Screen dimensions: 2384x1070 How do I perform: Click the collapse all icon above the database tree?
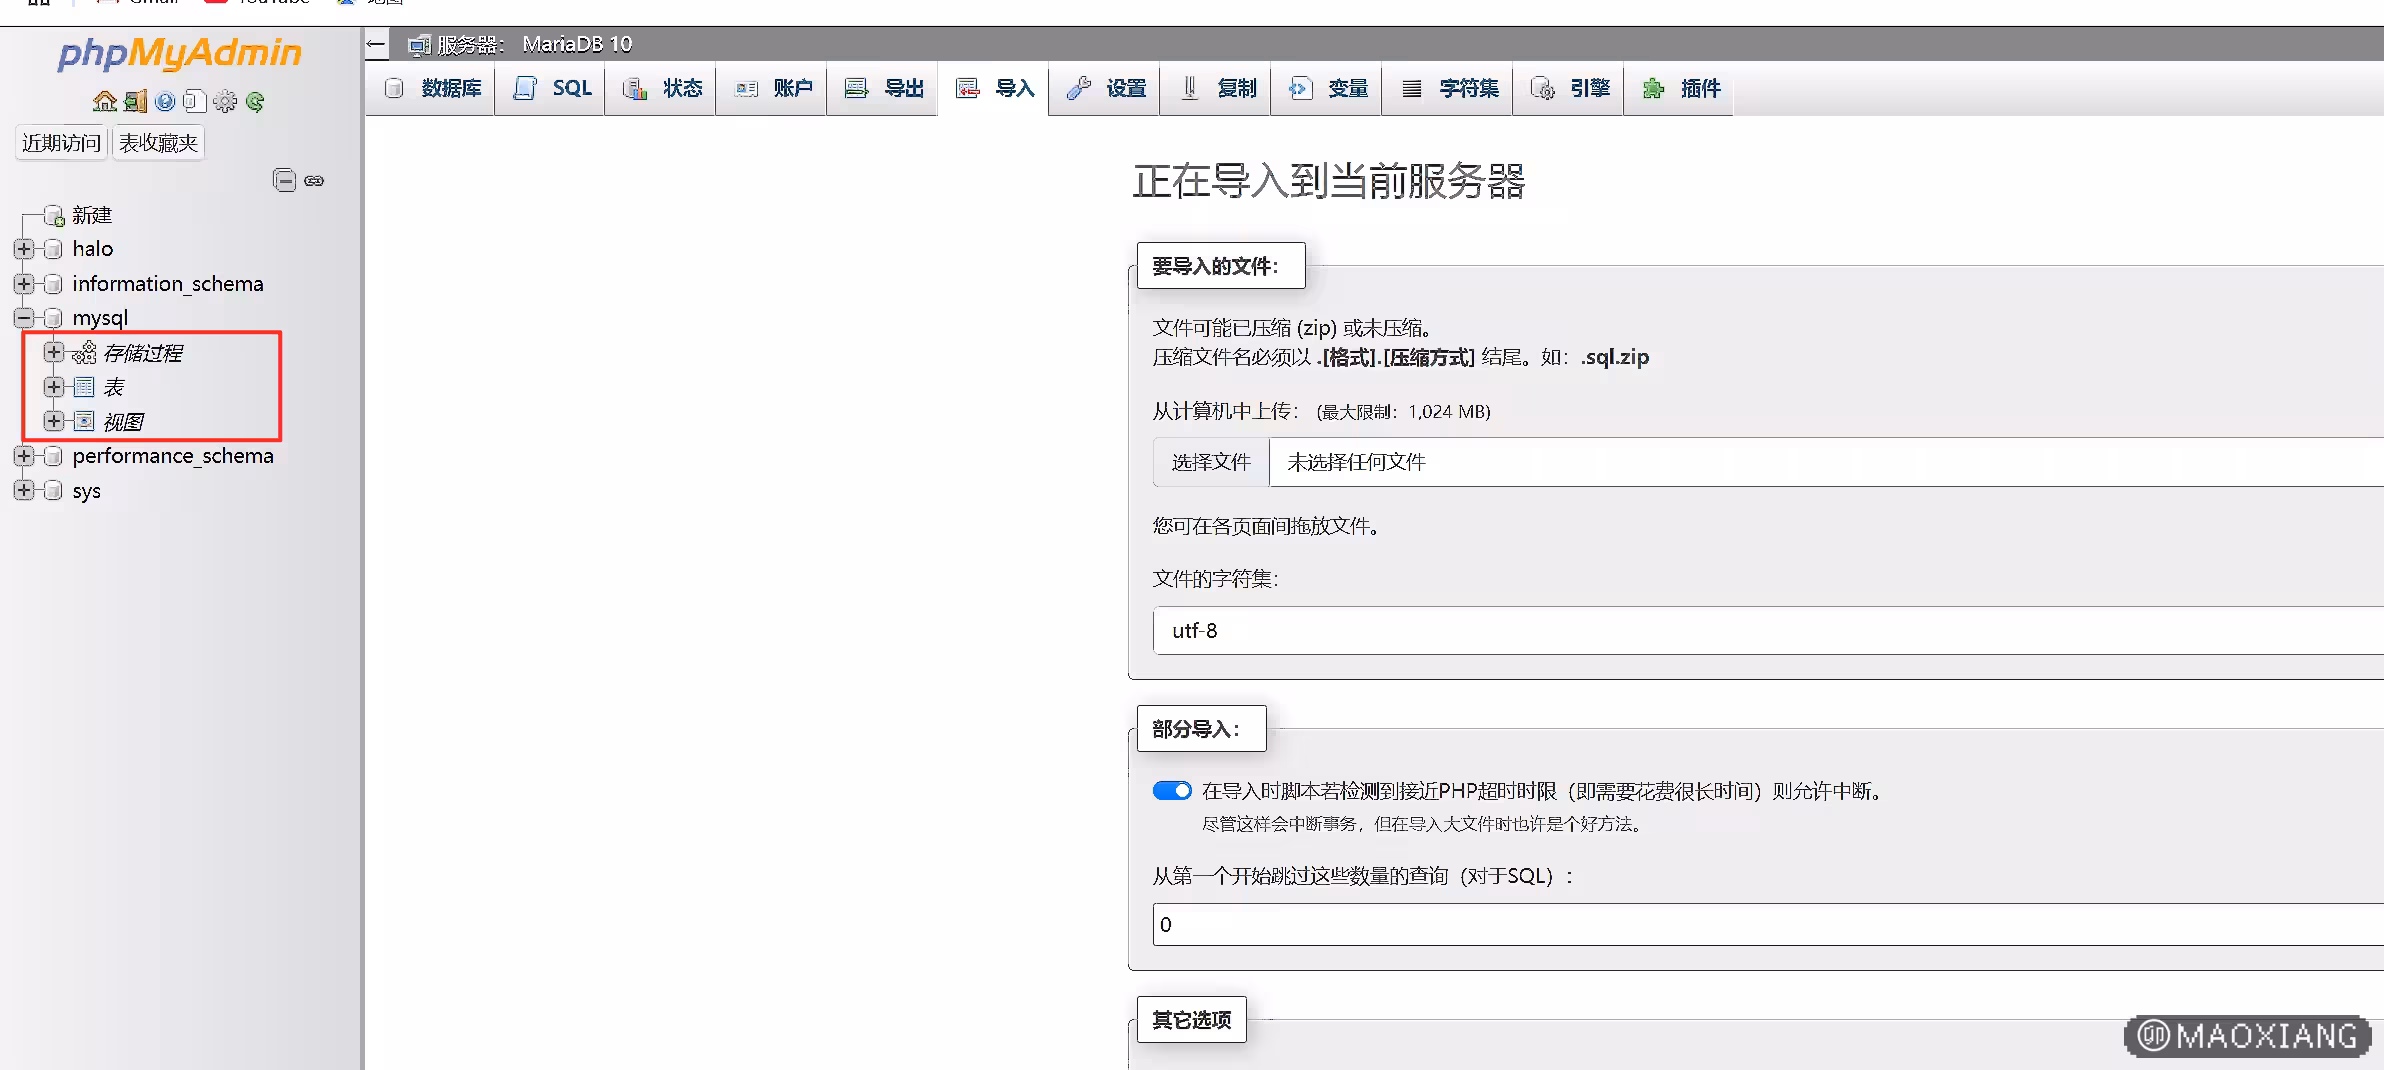[x=284, y=180]
